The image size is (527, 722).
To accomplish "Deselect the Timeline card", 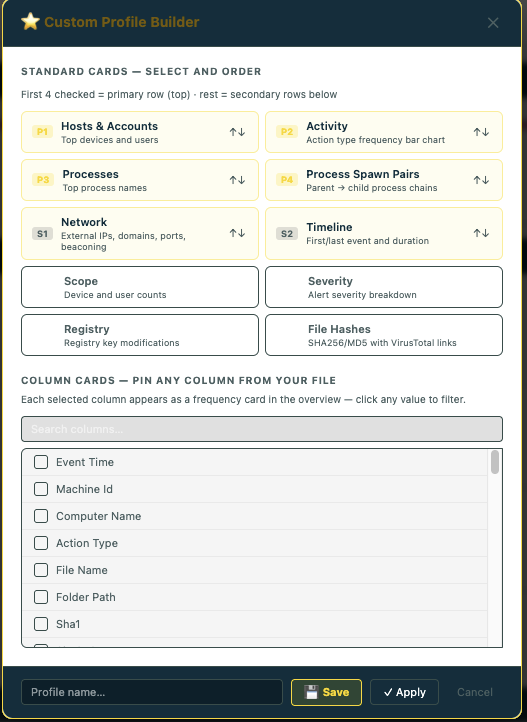I will (x=384, y=233).
